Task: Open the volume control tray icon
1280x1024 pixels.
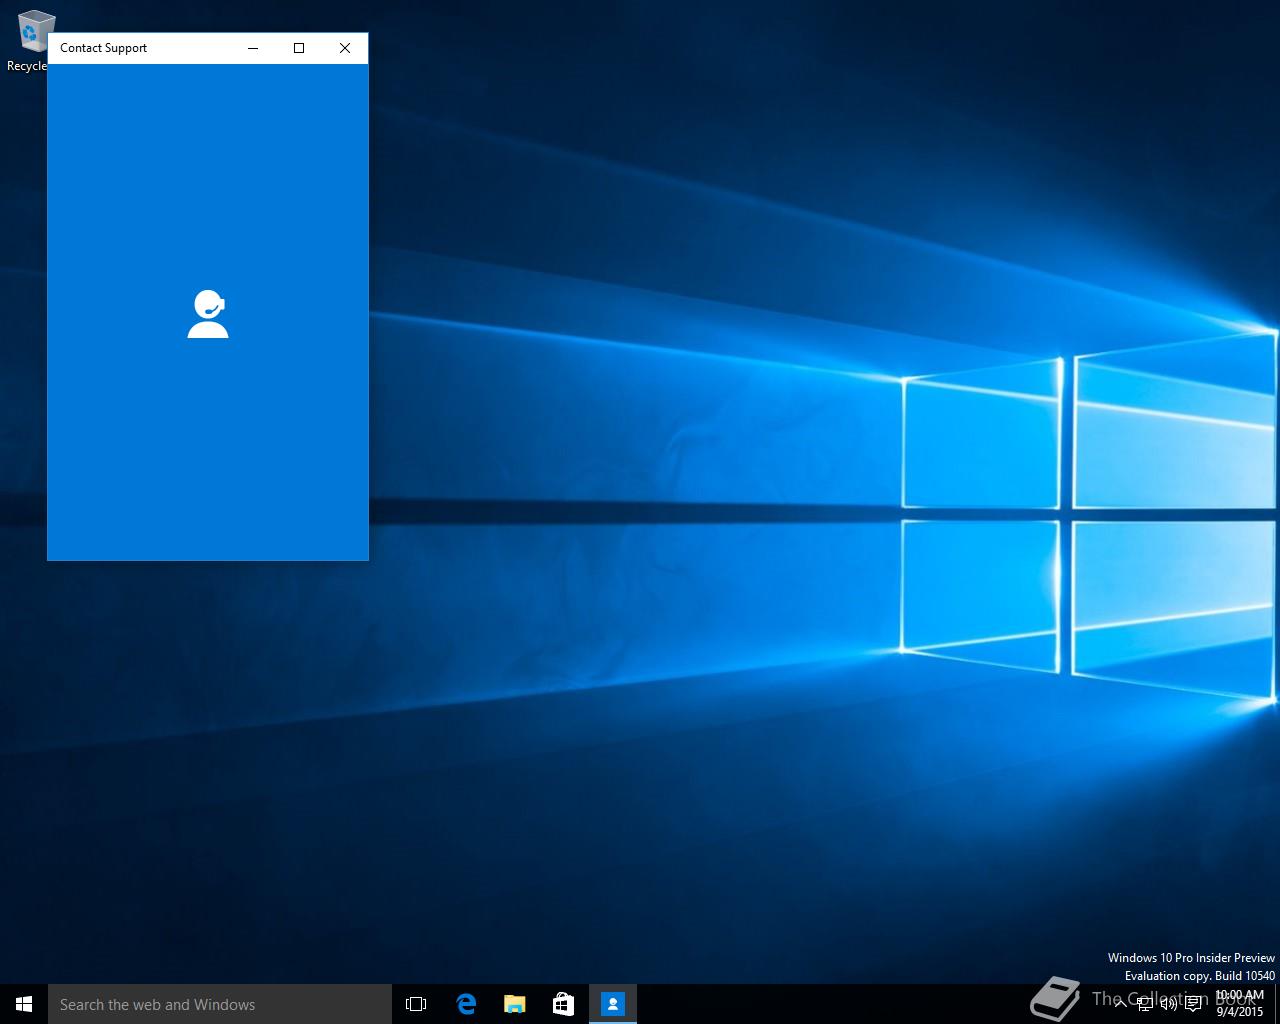Action: 1168,1004
